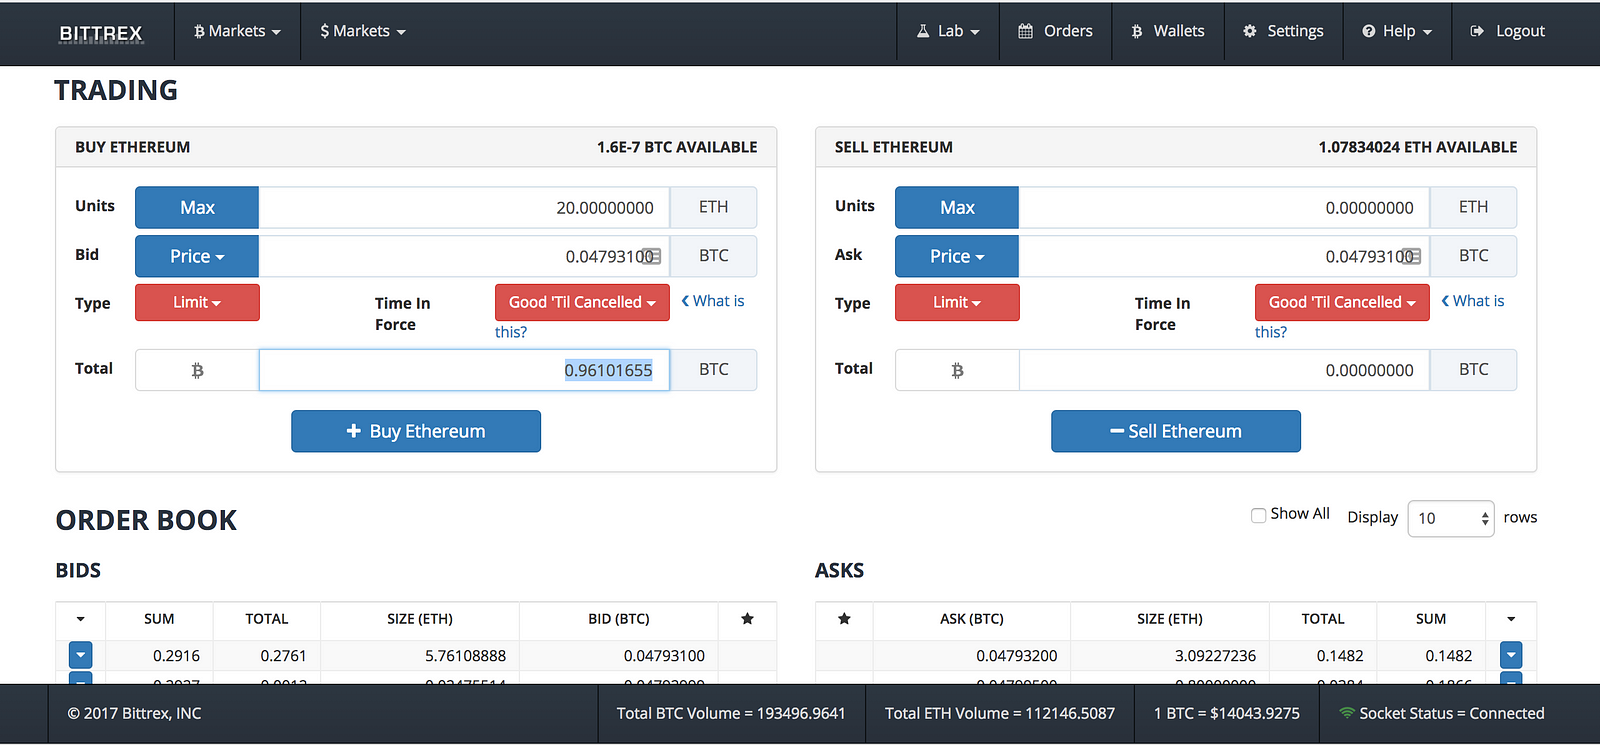Open Limit type dropdown in Buy panel

(197, 302)
